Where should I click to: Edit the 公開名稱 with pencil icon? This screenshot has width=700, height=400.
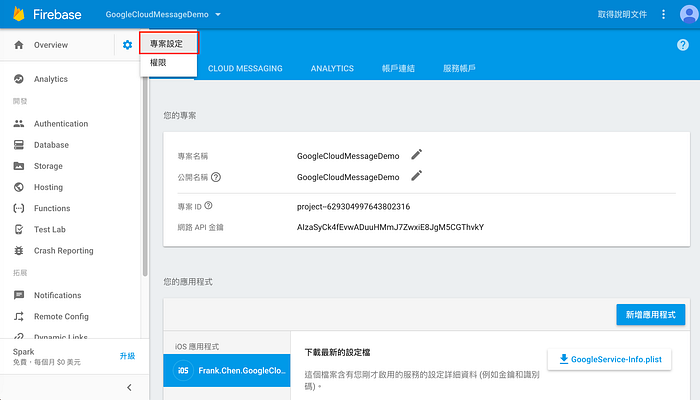click(417, 175)
